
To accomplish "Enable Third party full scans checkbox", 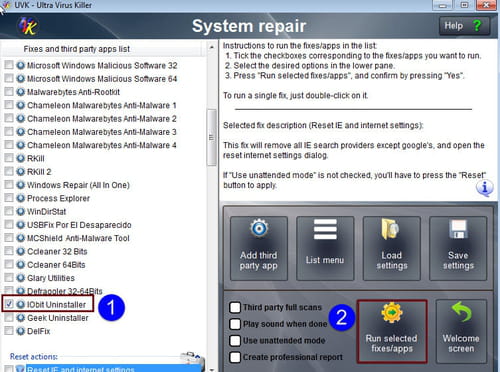I will coord(235,307).
